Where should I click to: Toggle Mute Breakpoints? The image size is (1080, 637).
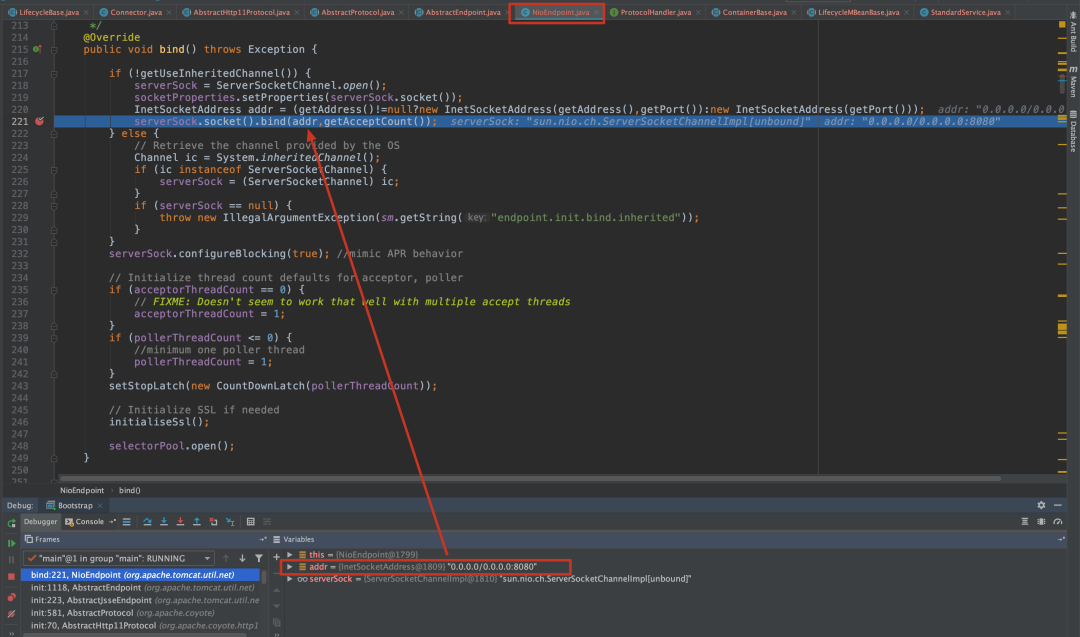click(x=11, y=613)
